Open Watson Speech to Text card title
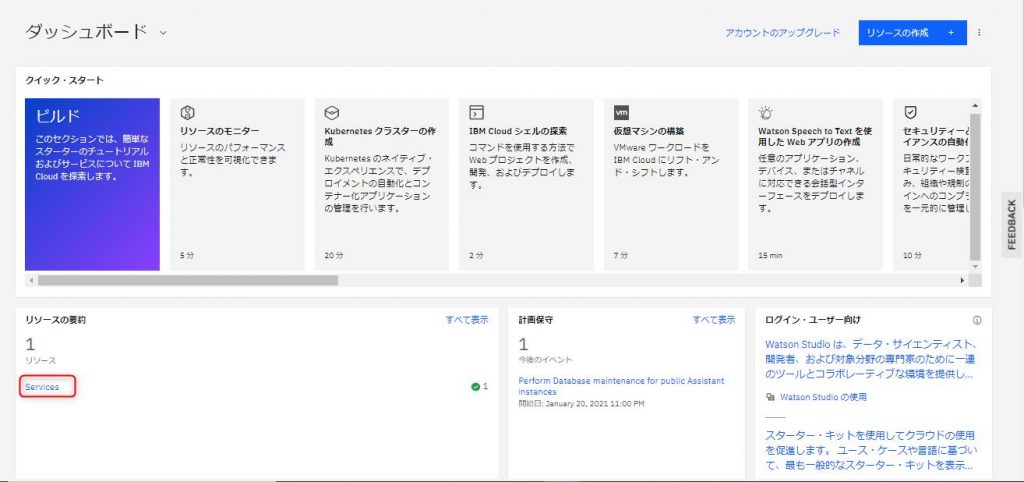This screenshot has width=1024, height=482. tap(815, 136)
